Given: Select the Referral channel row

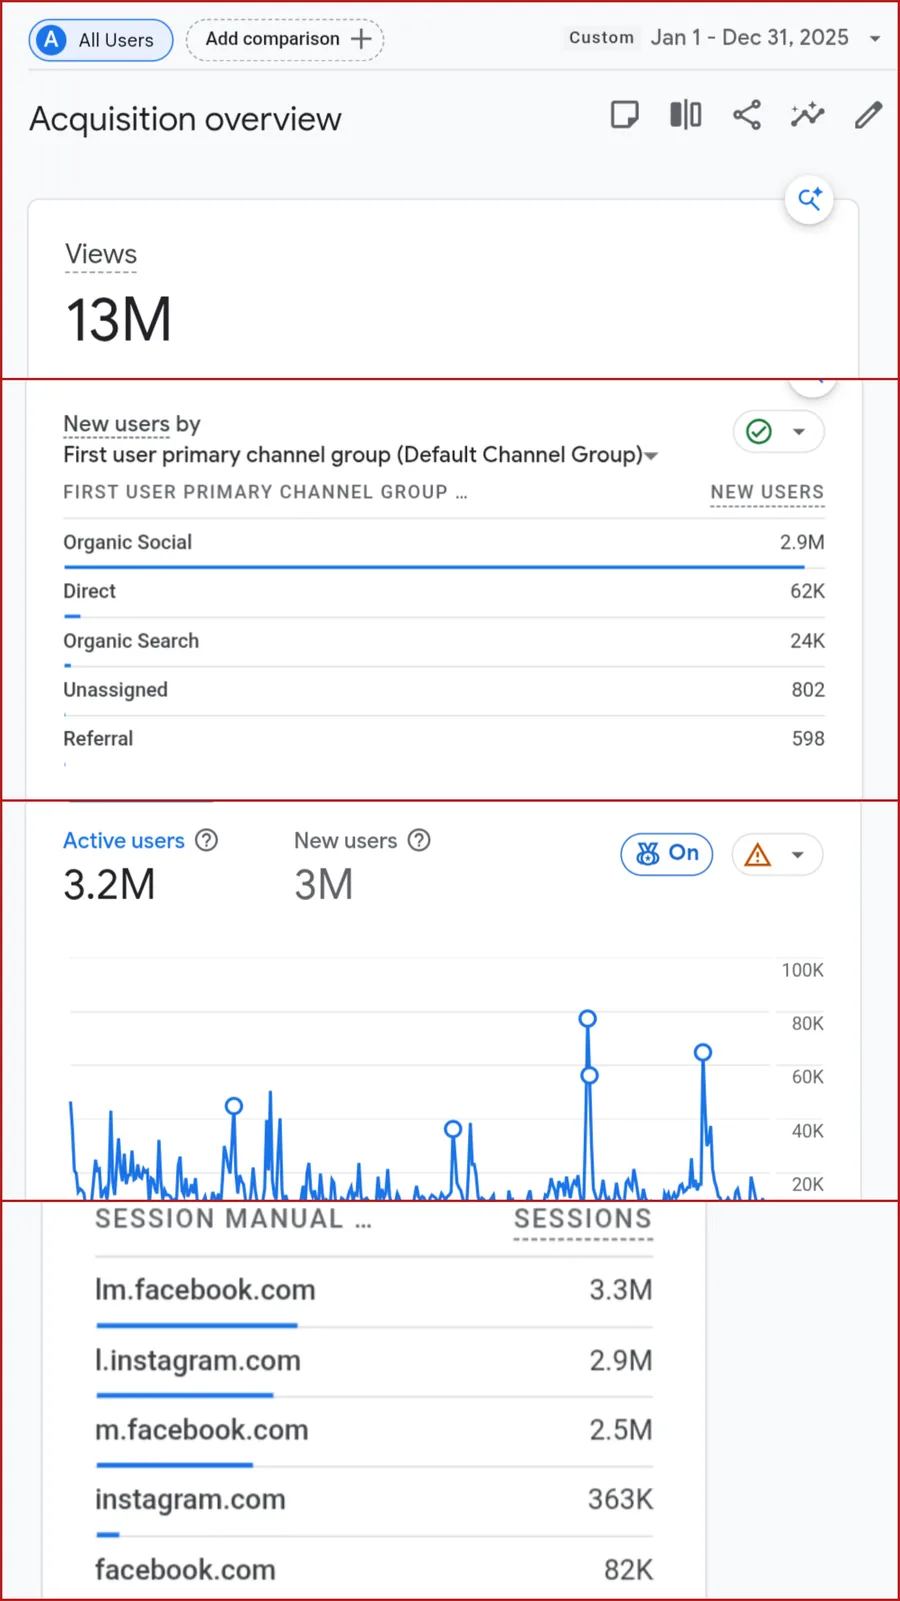Looking at the screenshot, I should tap(444, 740).
